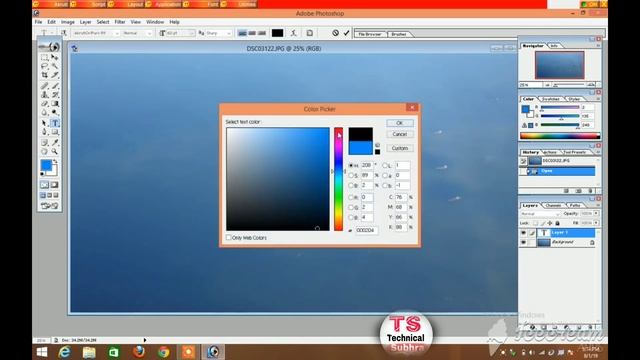Select the Type tool in toolbox
This screenshot has width=640, height=360.
[55, 123]
